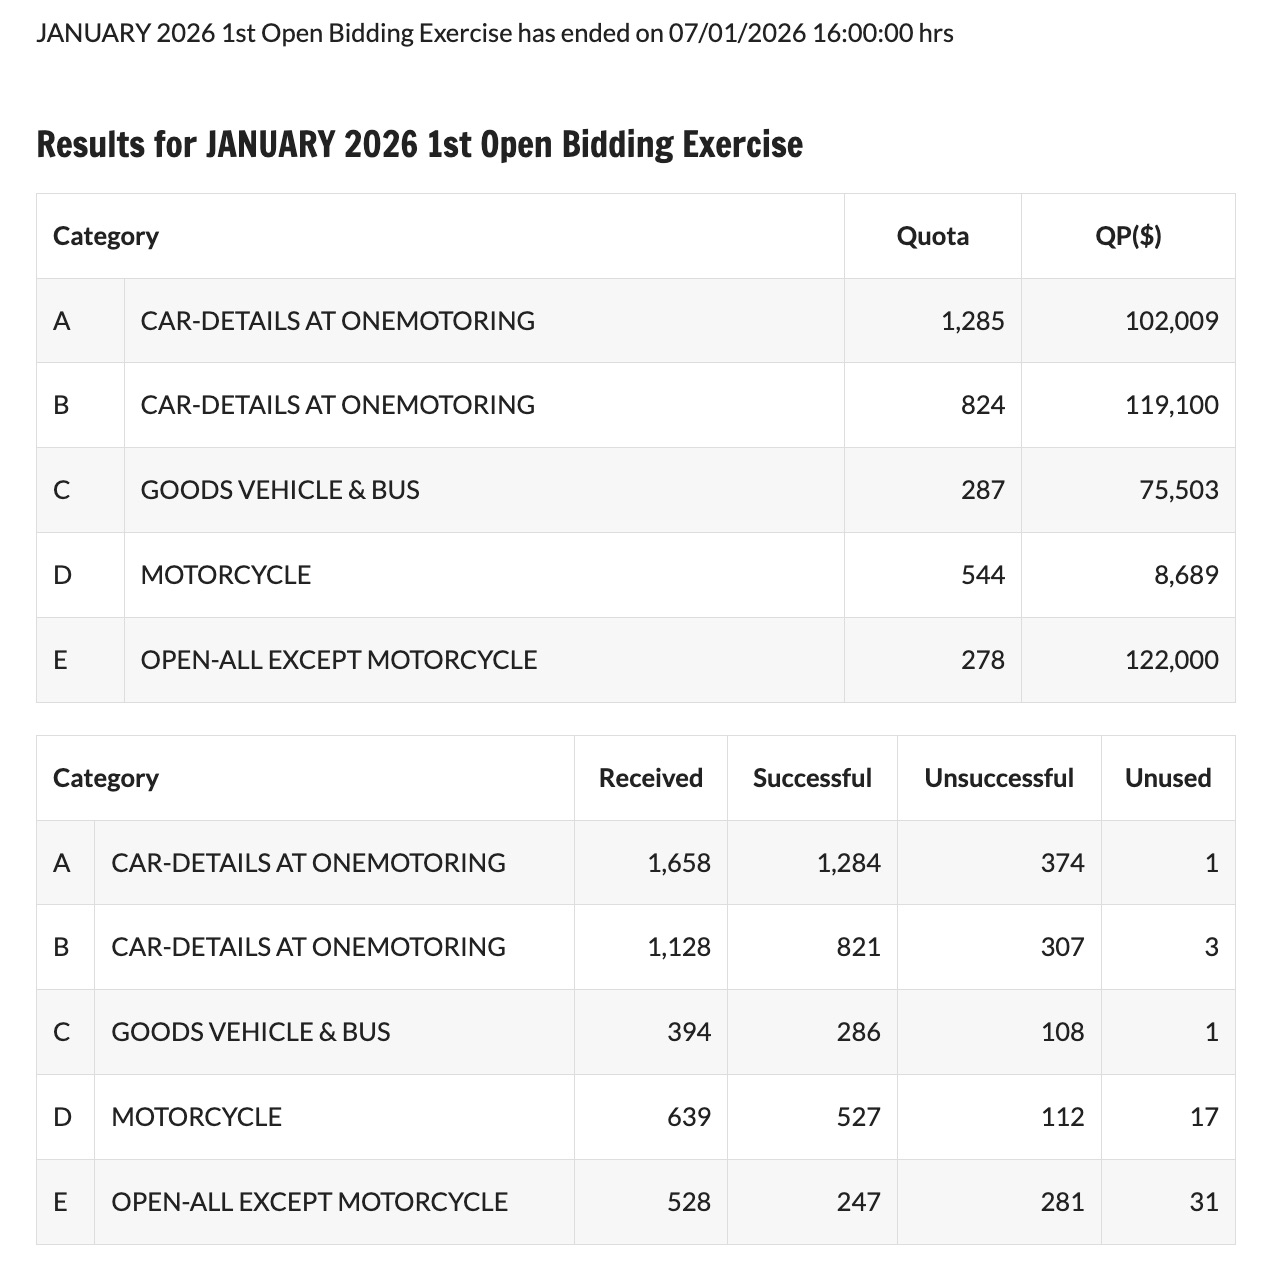Click the Unused column header
Viewport: 1274px width, 1270px height.
(1167, 778)
